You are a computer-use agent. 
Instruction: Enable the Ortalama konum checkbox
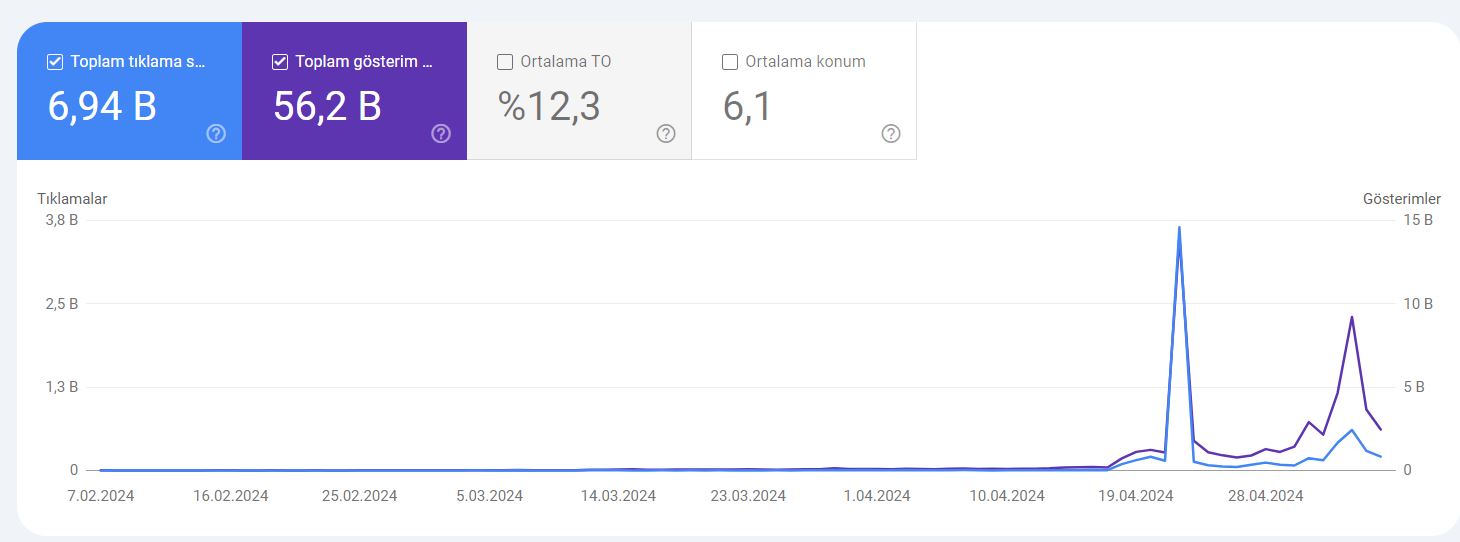coord(730,62)
